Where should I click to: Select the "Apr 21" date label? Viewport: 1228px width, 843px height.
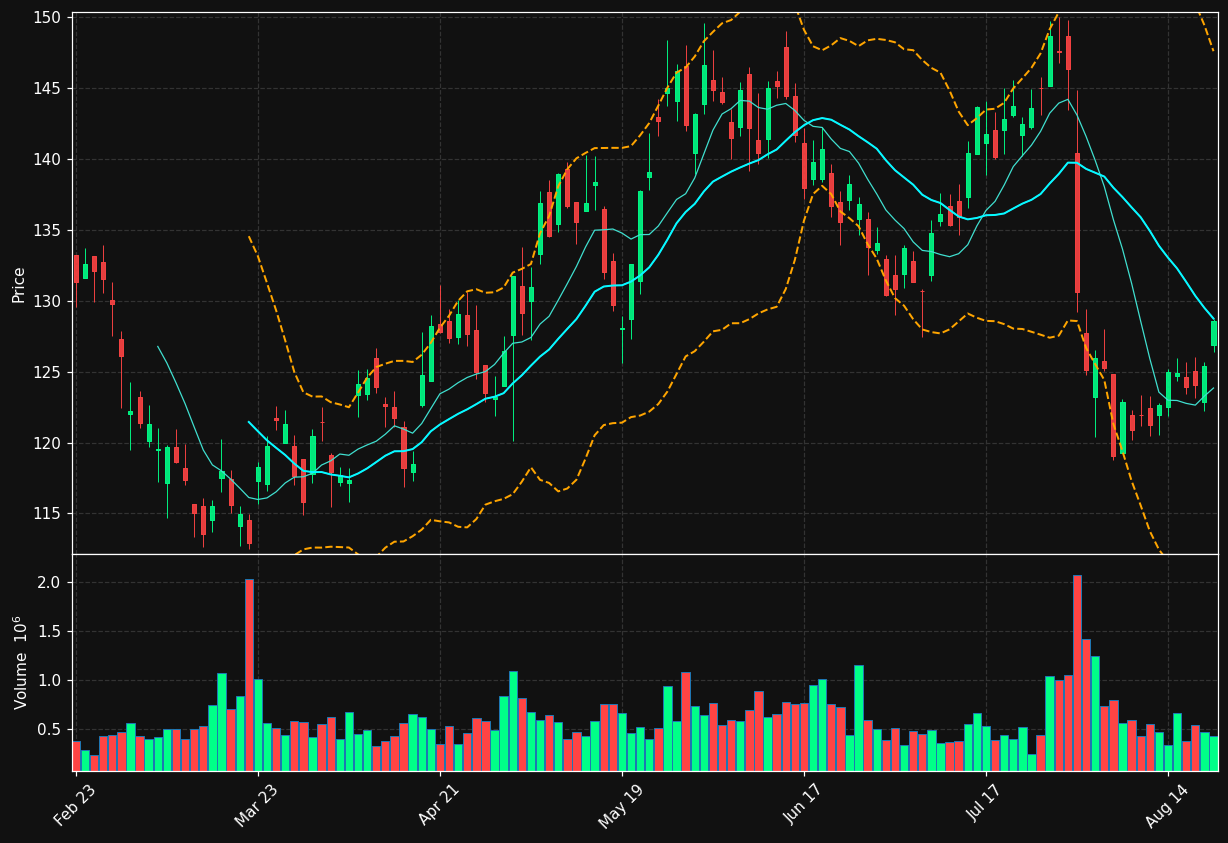tap(439, 804)
